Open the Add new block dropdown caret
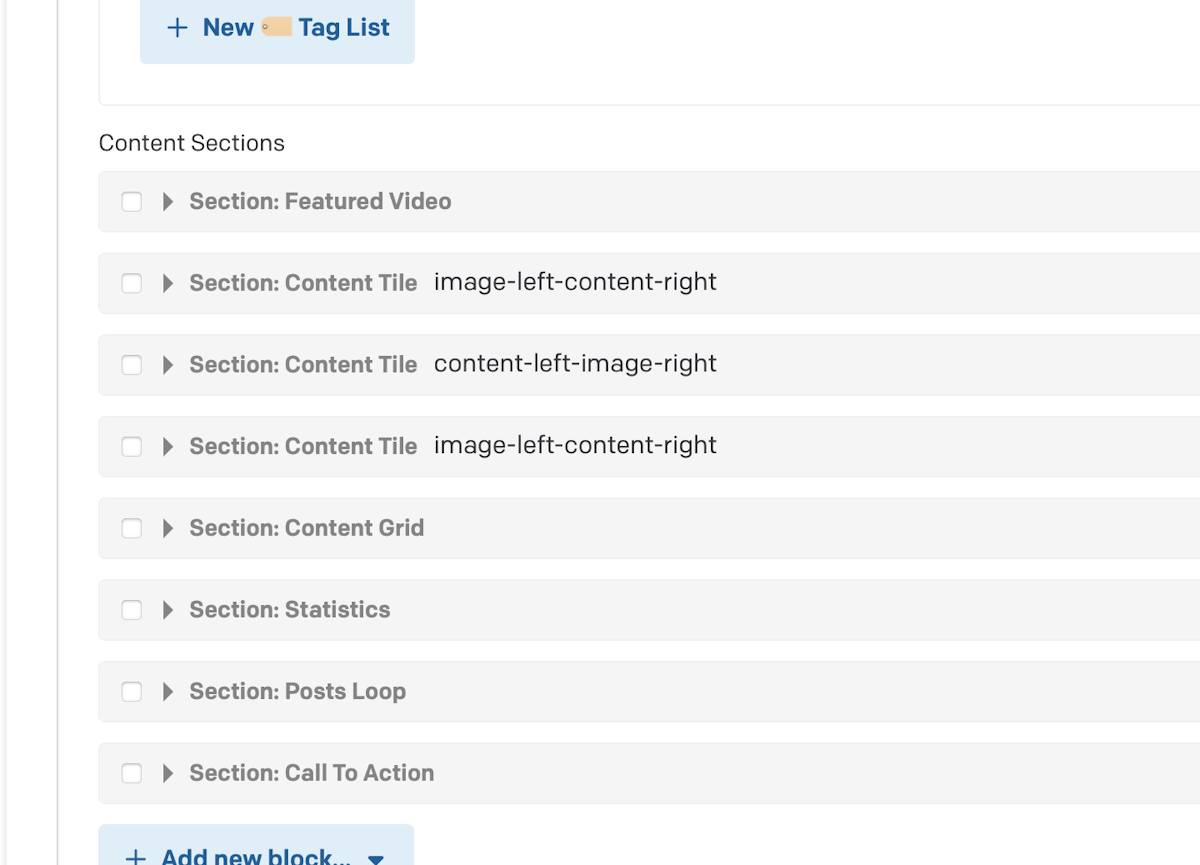This screenshot has height=865, width=1200. [x=376, y=859]
